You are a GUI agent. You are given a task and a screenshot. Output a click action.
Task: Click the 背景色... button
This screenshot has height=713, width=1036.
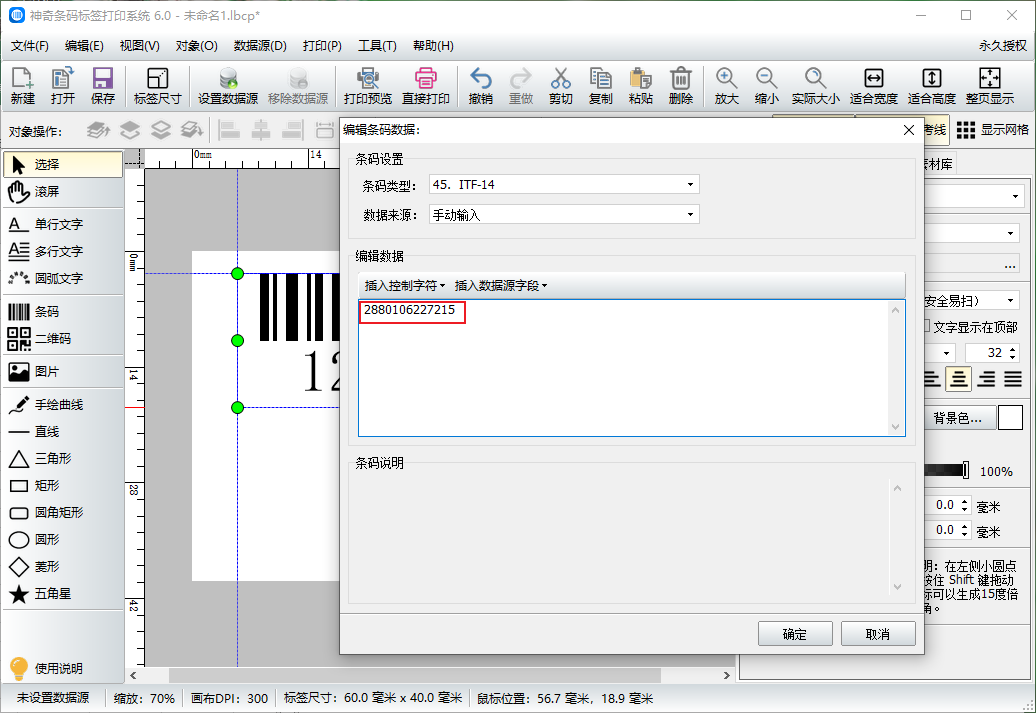point(958,418)
